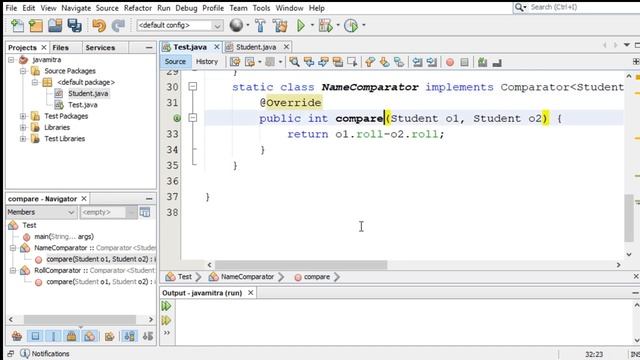Image resolution: width=640 pixels, height=360 pixels.
Task: Click the Debug Project icon
Action: click(x=325, y=25)
